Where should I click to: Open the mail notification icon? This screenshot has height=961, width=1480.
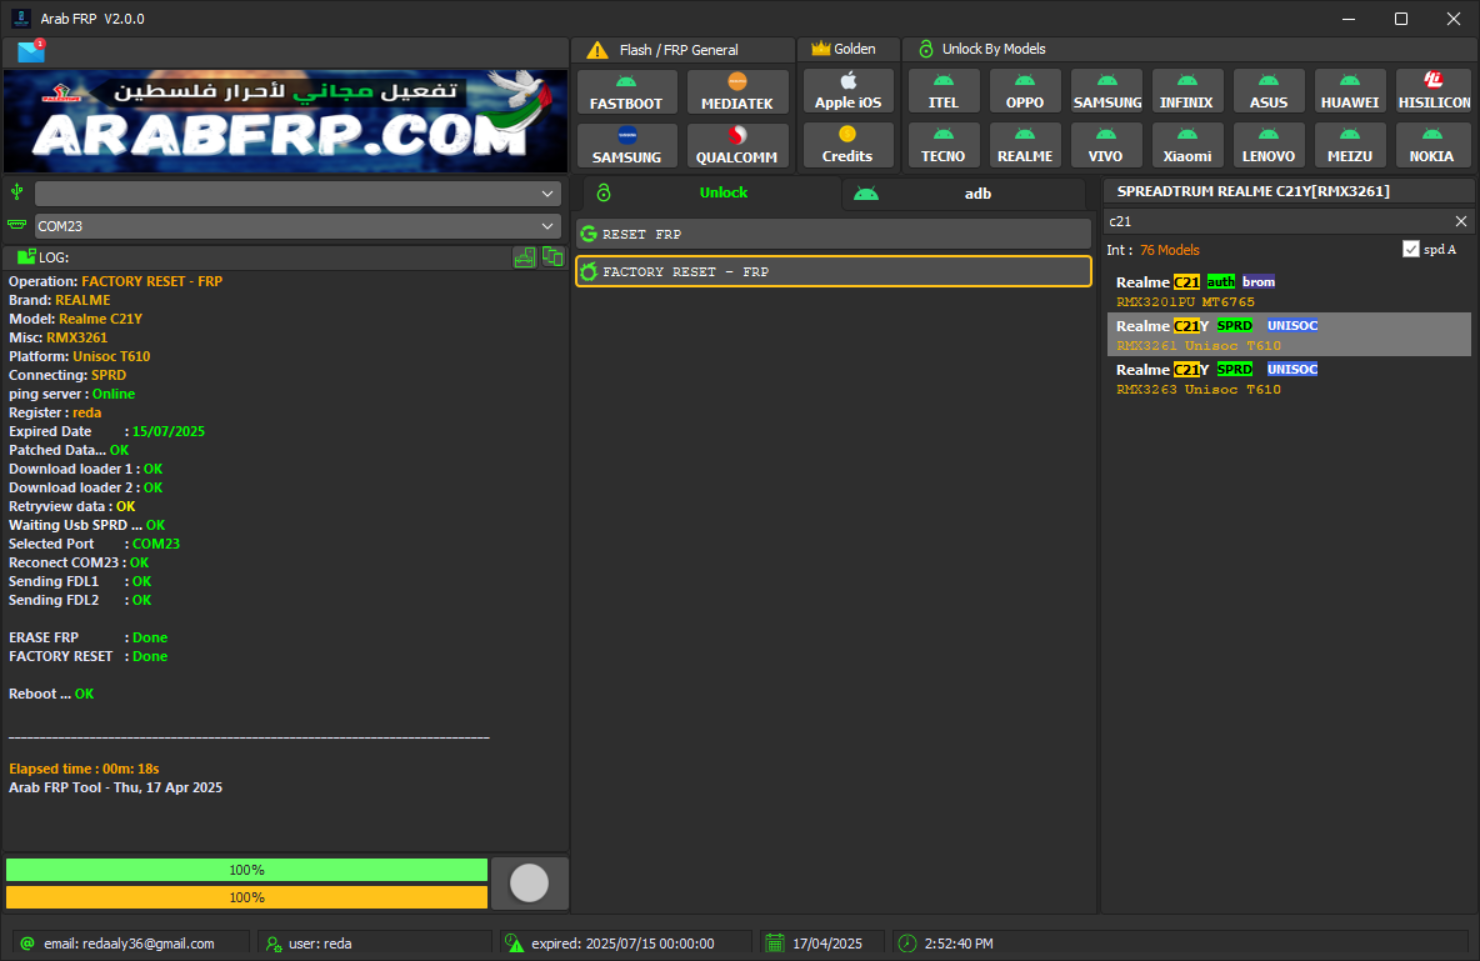(31, 51)
